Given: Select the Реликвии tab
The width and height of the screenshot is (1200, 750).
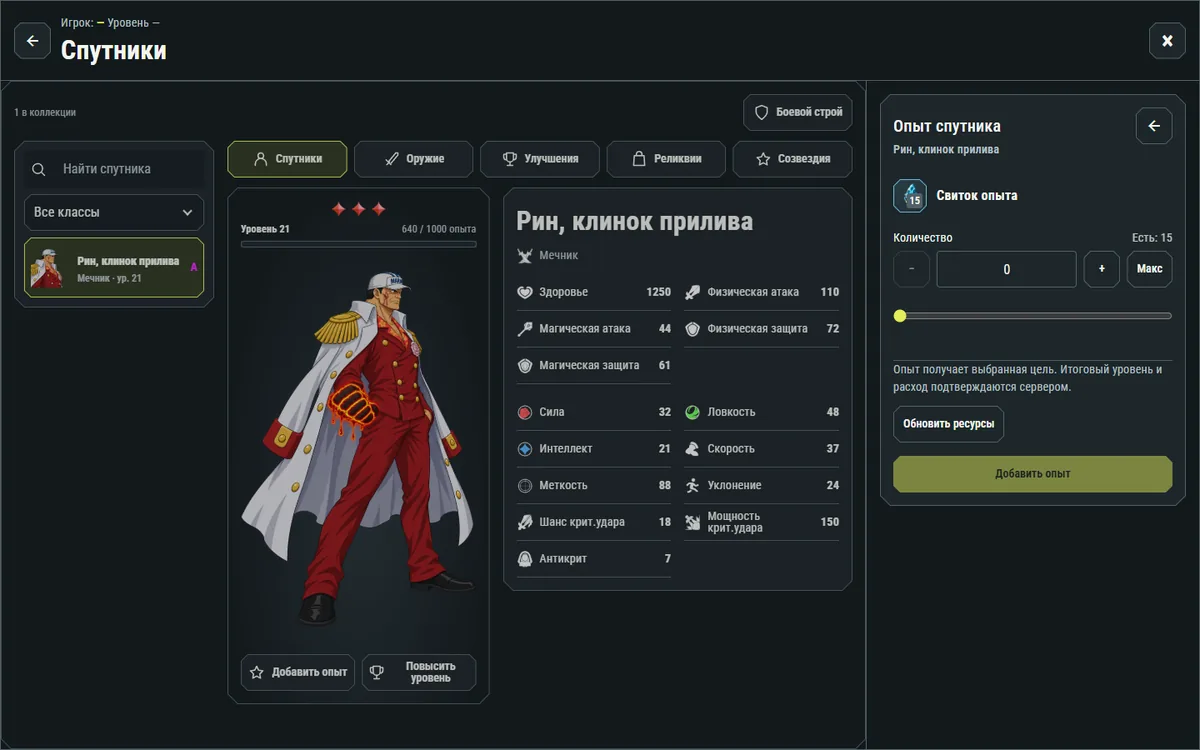Looking at the screenshot, I should pyautogui.click(x=666, y=159).
